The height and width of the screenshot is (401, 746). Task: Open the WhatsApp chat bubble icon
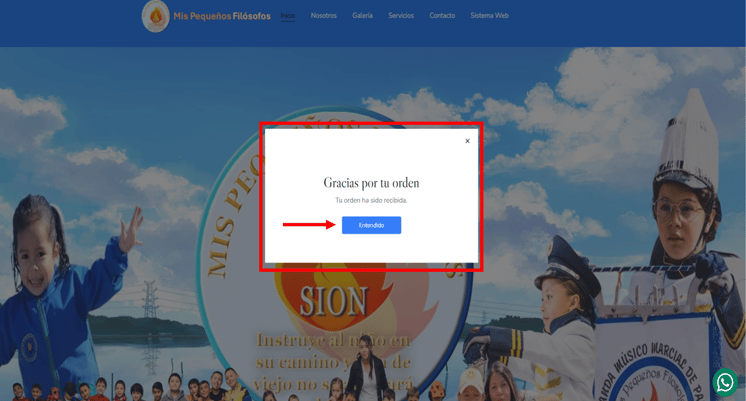(725, 381)
